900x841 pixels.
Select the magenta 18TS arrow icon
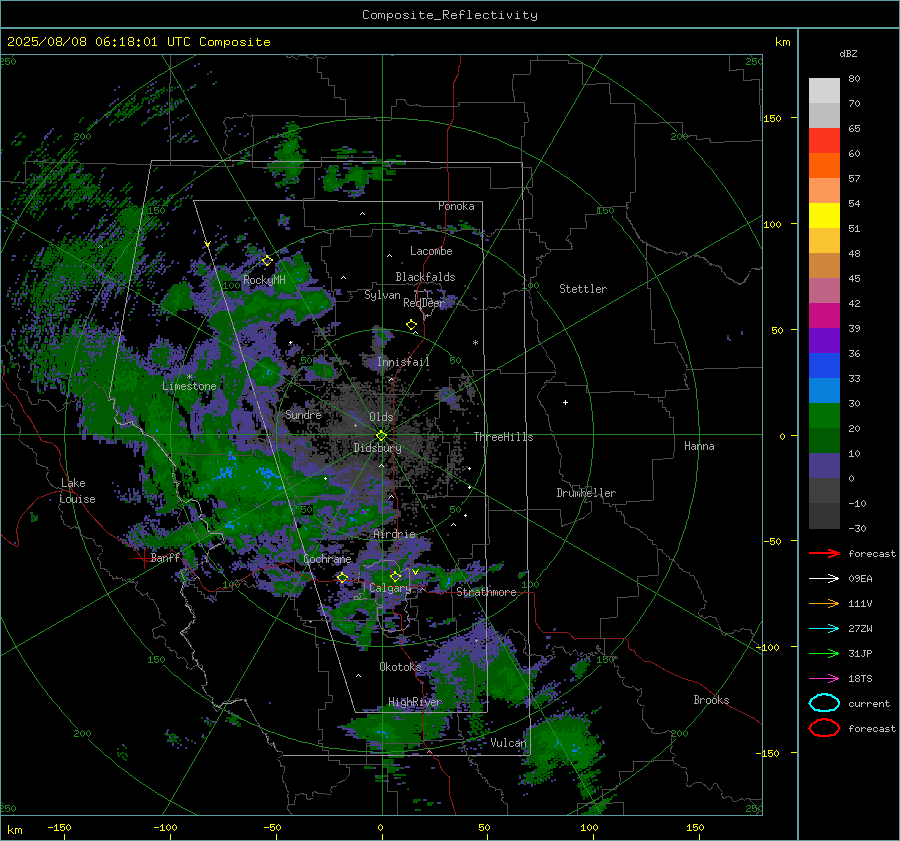[x=824, y=679]
